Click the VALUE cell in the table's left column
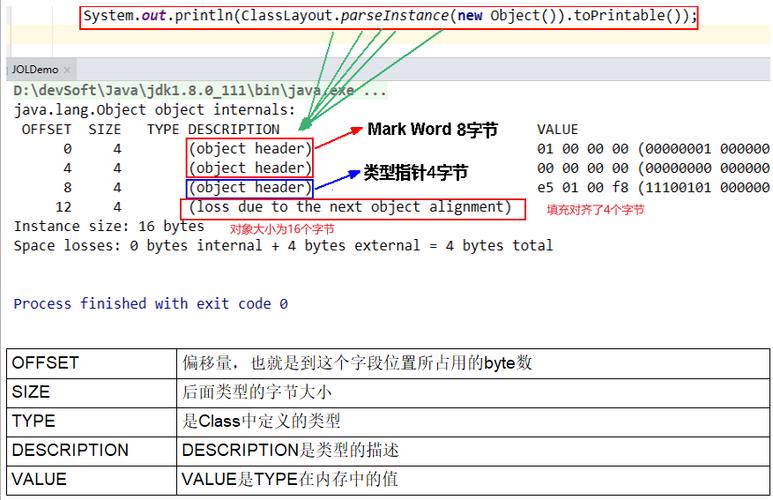 (92, 480)
